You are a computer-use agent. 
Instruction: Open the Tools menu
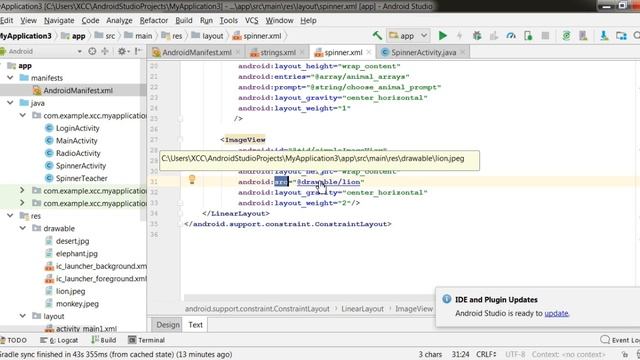pos(229,20)
